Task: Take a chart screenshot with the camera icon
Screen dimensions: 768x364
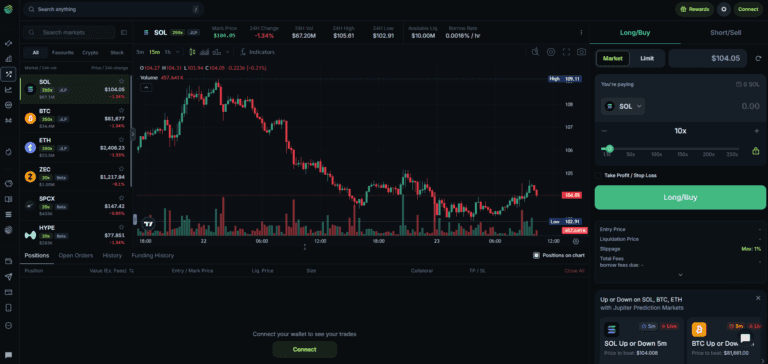Action: tap(581, 52)
